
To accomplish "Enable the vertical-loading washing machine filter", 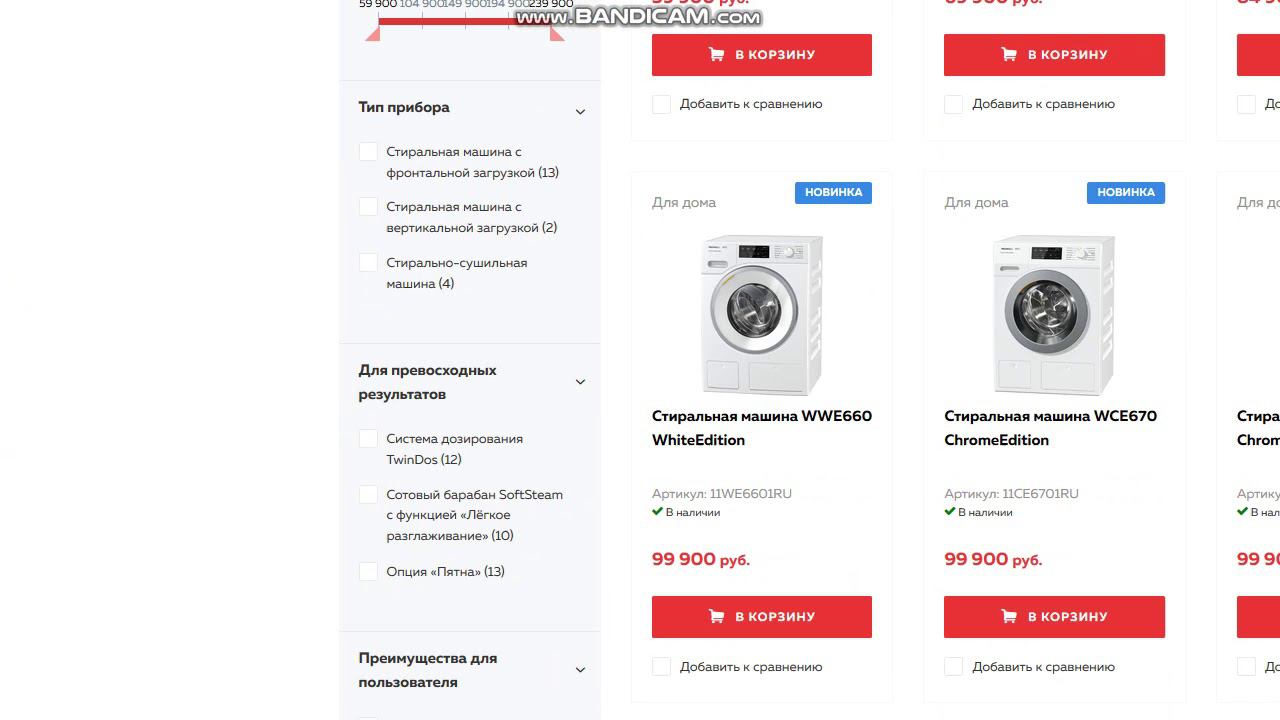I will click(368, 207).
